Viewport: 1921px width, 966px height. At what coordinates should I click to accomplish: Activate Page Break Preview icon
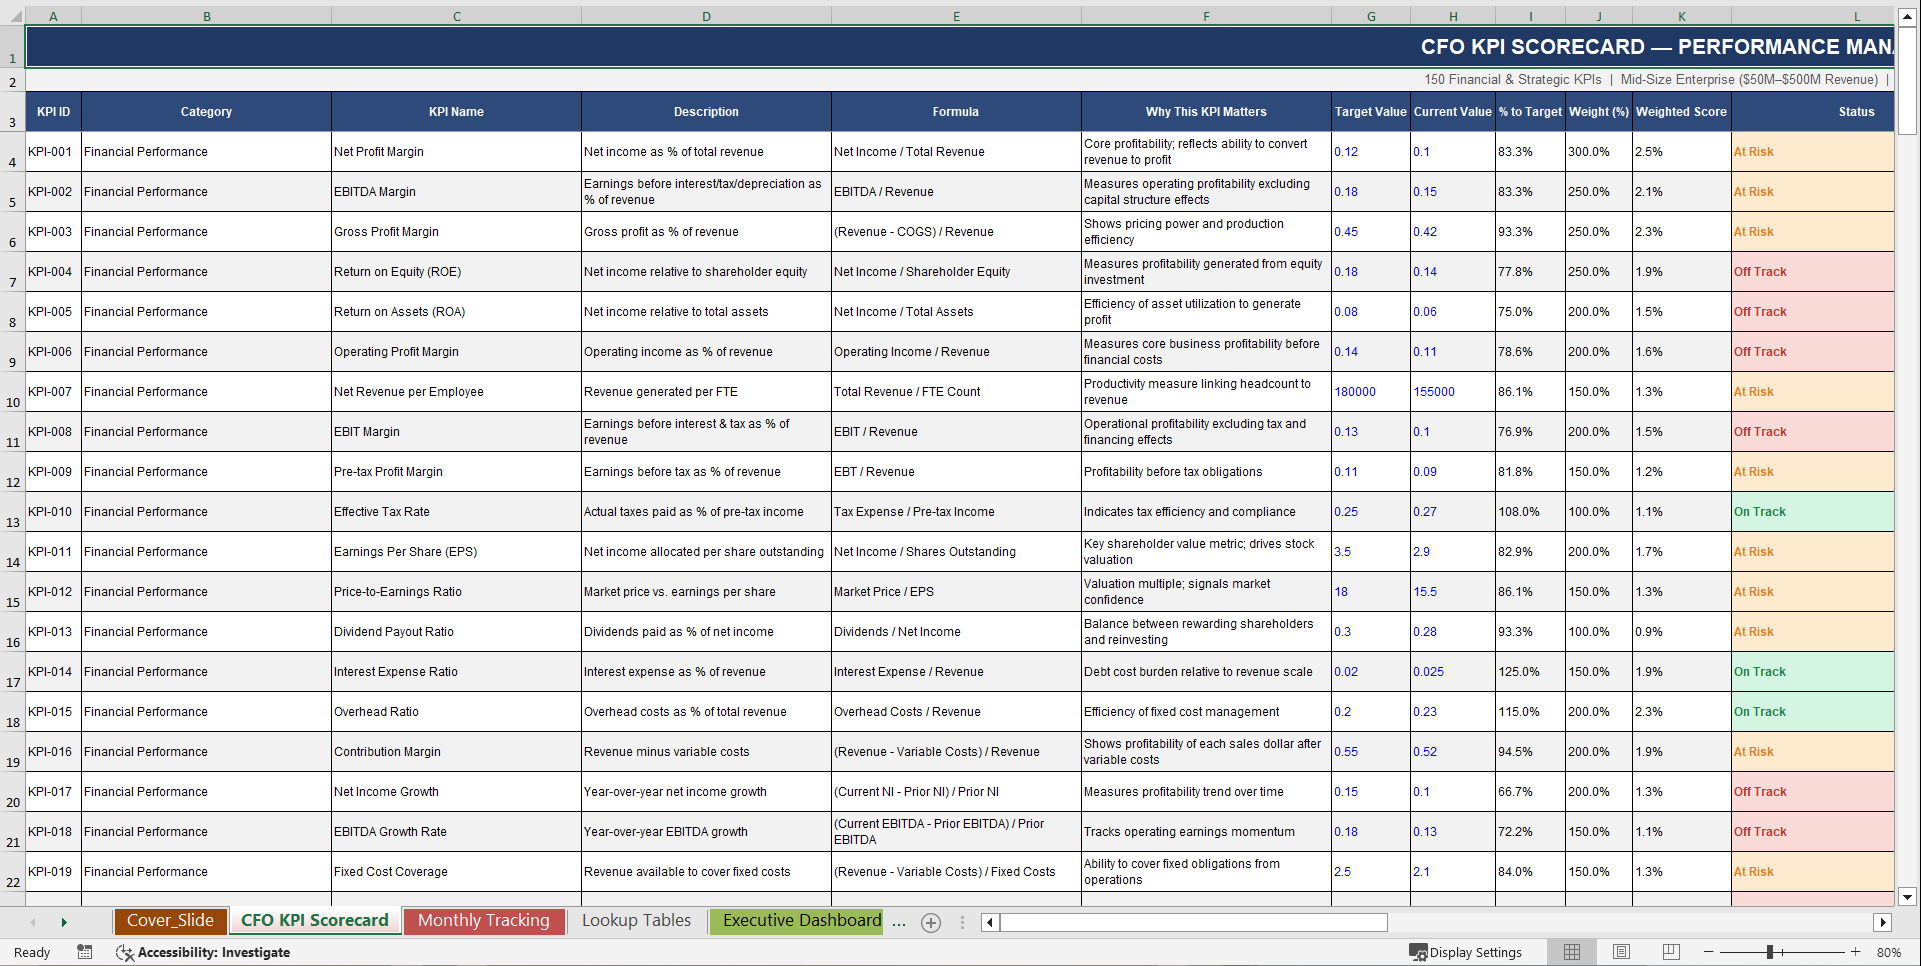[1670, 952]
